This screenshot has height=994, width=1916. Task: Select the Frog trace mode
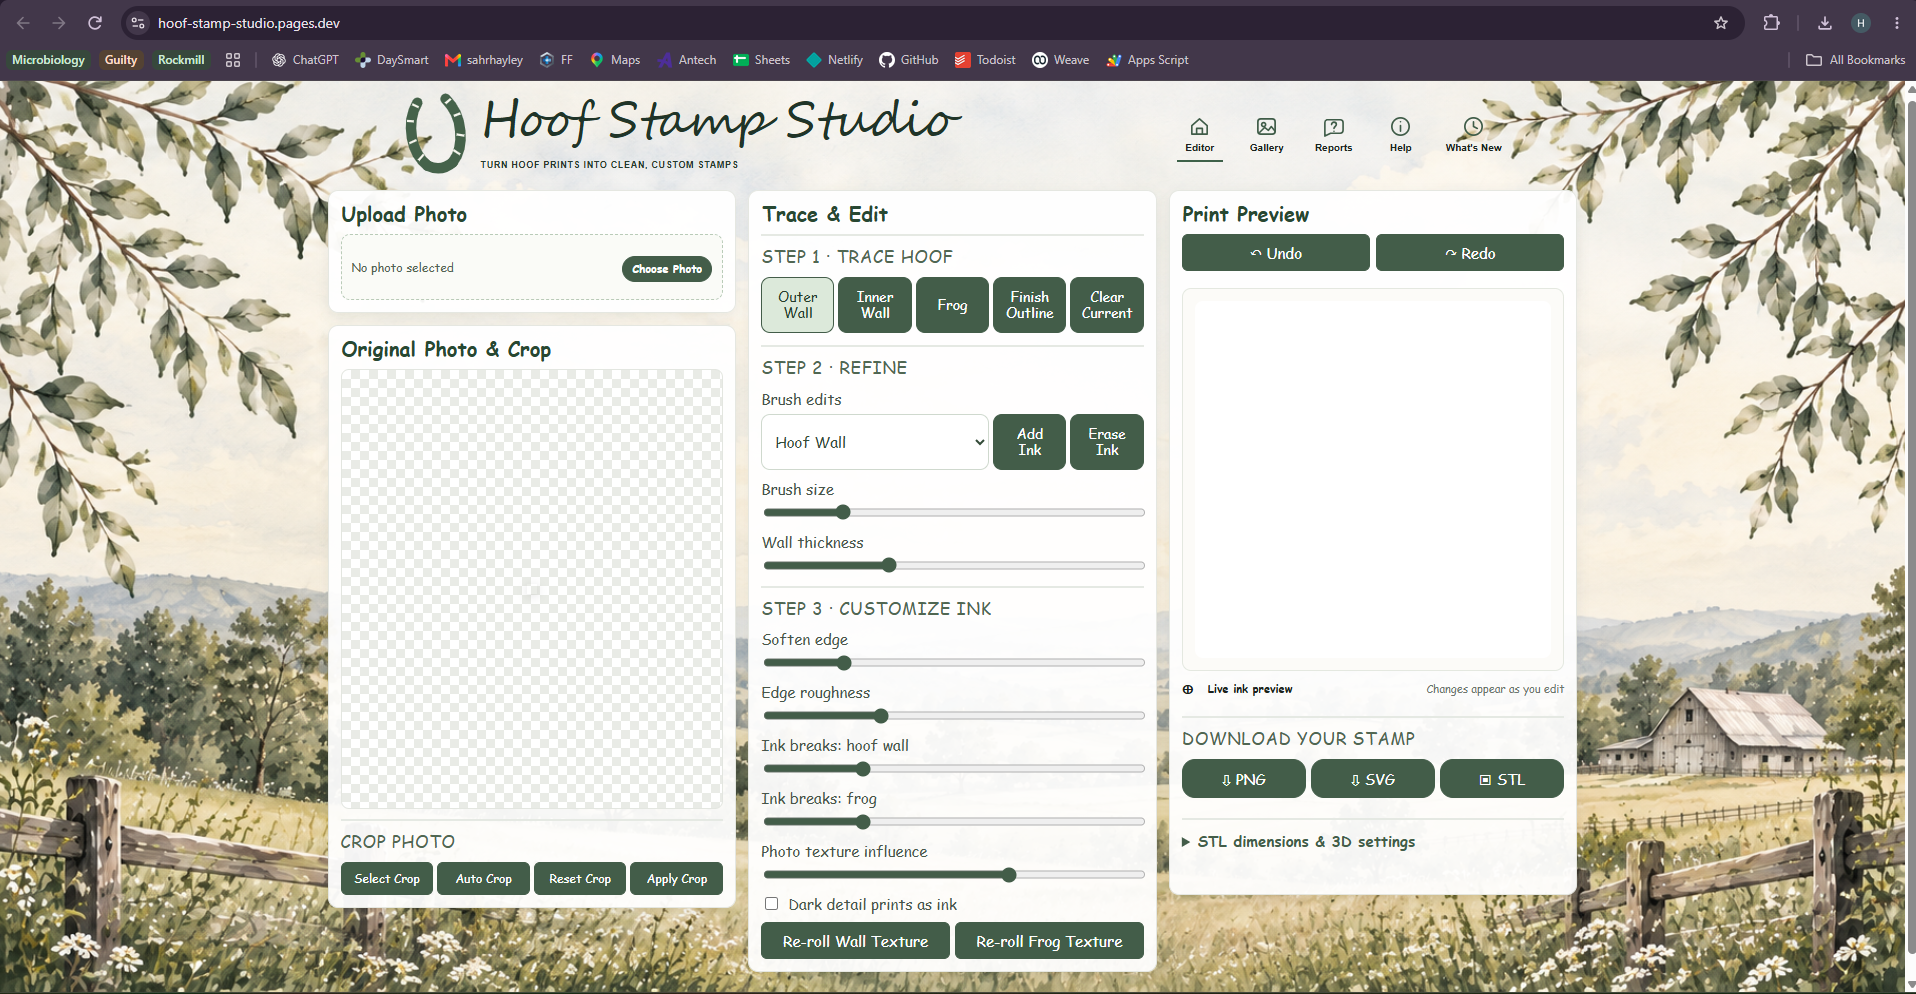tap(952, 305)
